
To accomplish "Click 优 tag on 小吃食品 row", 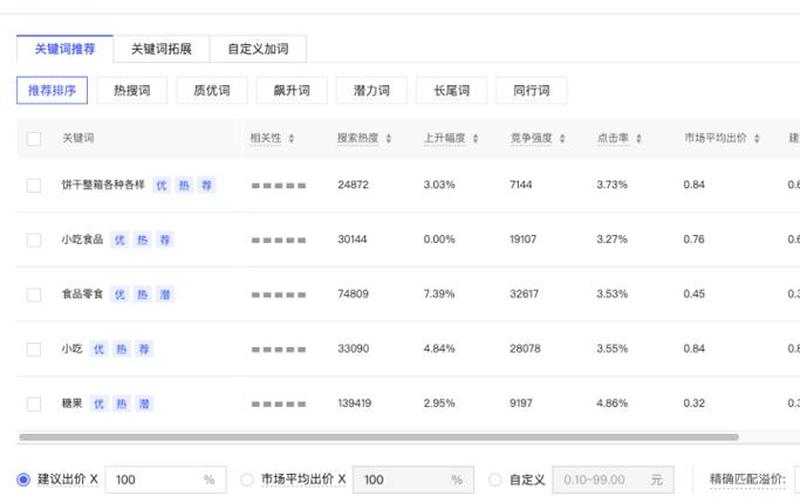I will pos(119,240).
